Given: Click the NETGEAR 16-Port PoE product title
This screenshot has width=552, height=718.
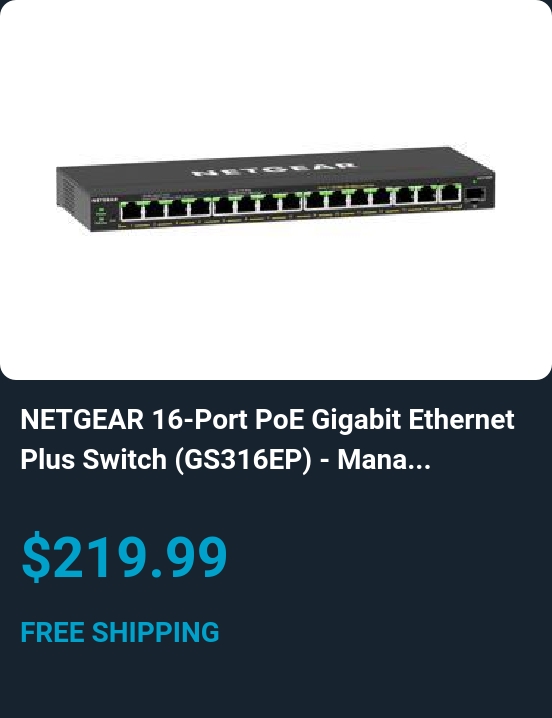Looking at the screenshot, I should pos(267,439).
